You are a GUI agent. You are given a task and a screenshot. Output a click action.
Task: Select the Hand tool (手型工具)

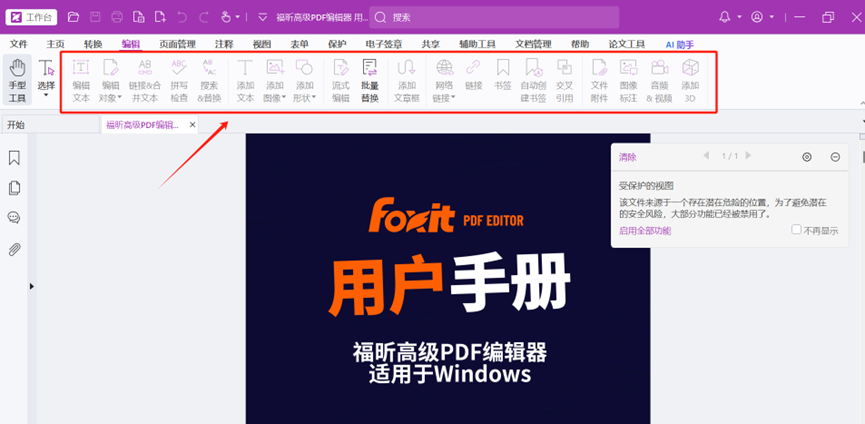[x=17, y=81]
